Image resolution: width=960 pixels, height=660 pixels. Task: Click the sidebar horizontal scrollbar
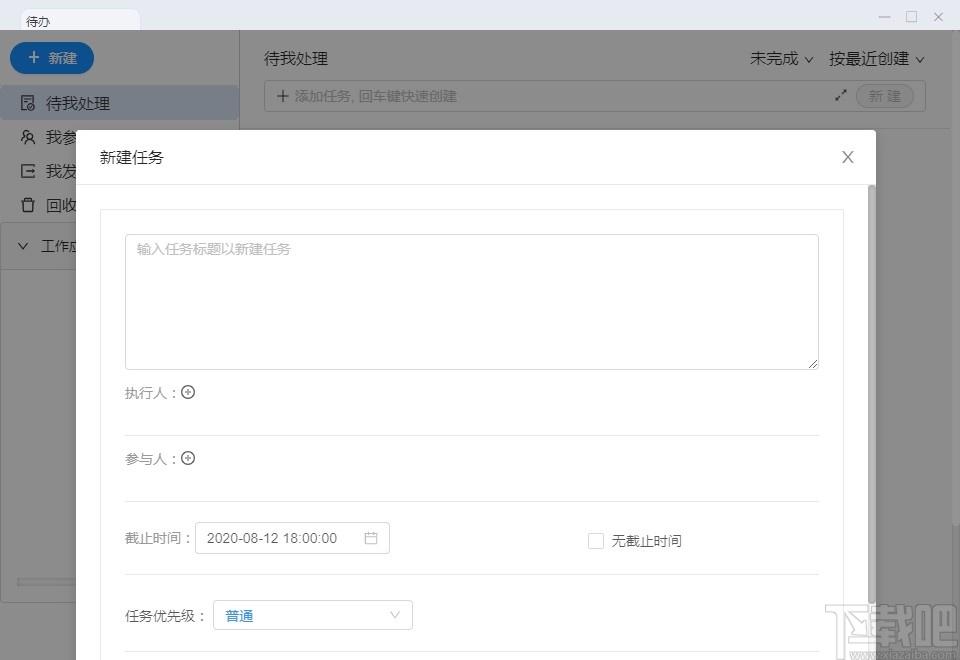point(47,582)
